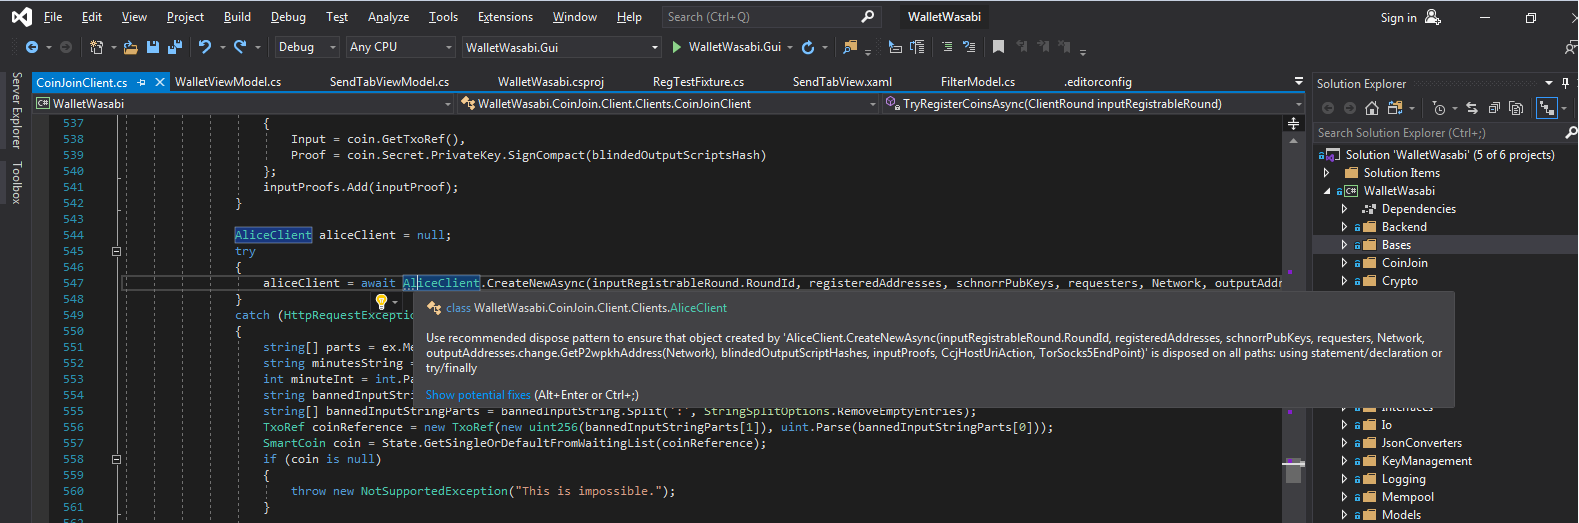Open the Toolbox side tab

pyautogui.click(x=16, y=182)
